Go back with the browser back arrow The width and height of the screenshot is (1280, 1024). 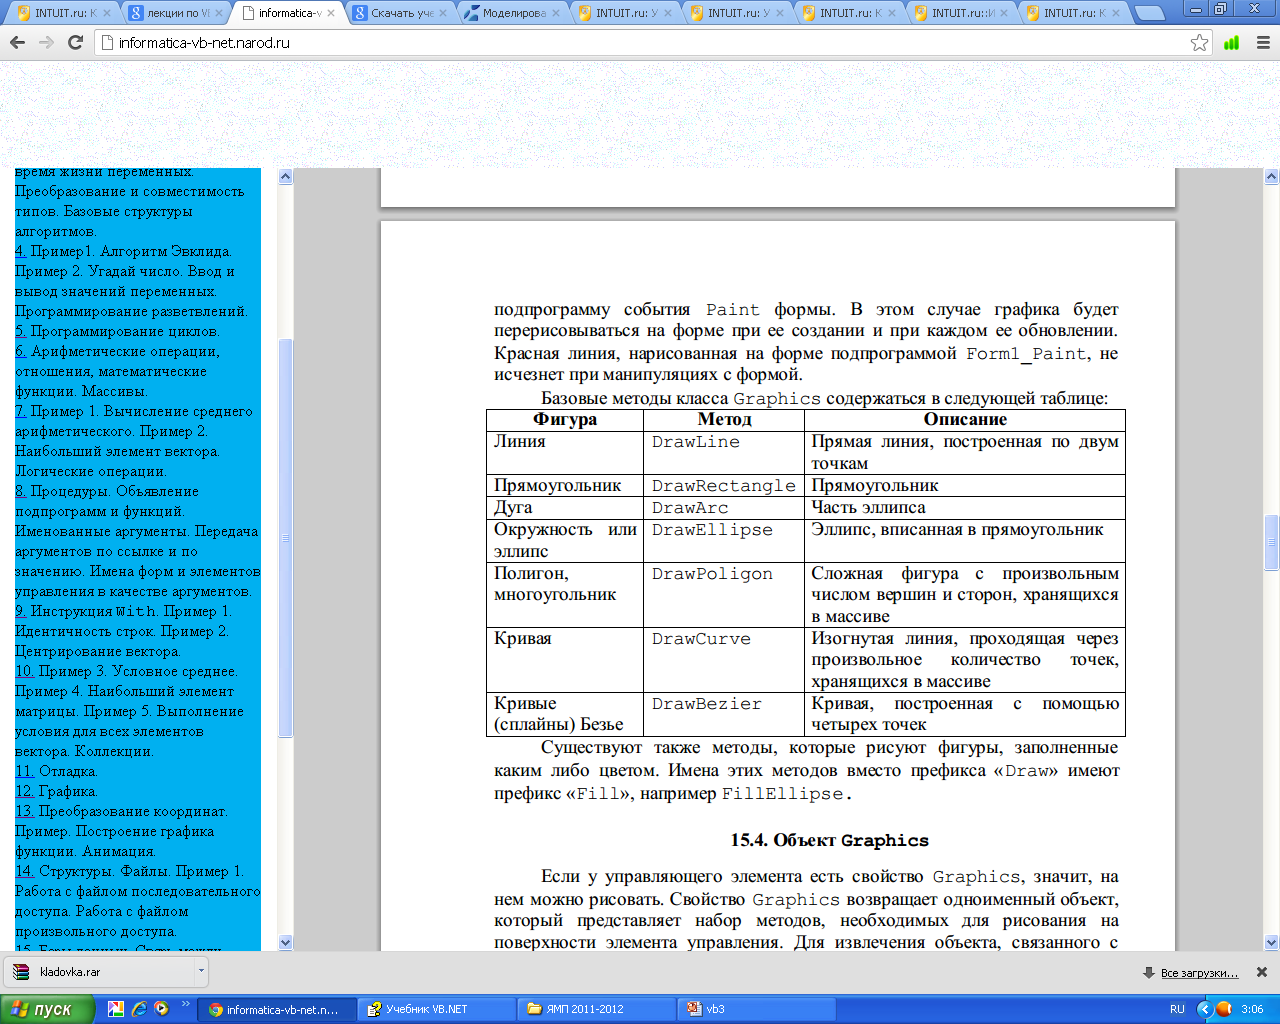coord(17,43)
